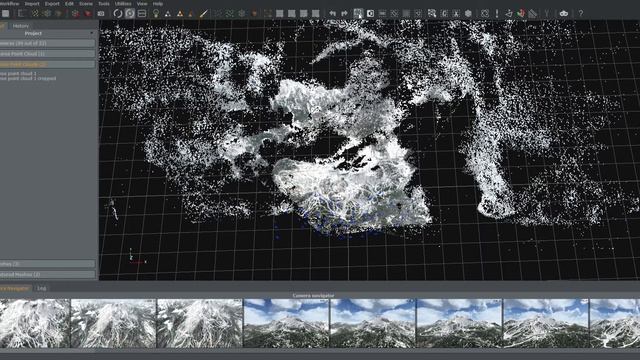Image resolution: width=640 pixels, height=360 pixels.
Task: Click the red and green axis icon
Action: click(521, 13)
